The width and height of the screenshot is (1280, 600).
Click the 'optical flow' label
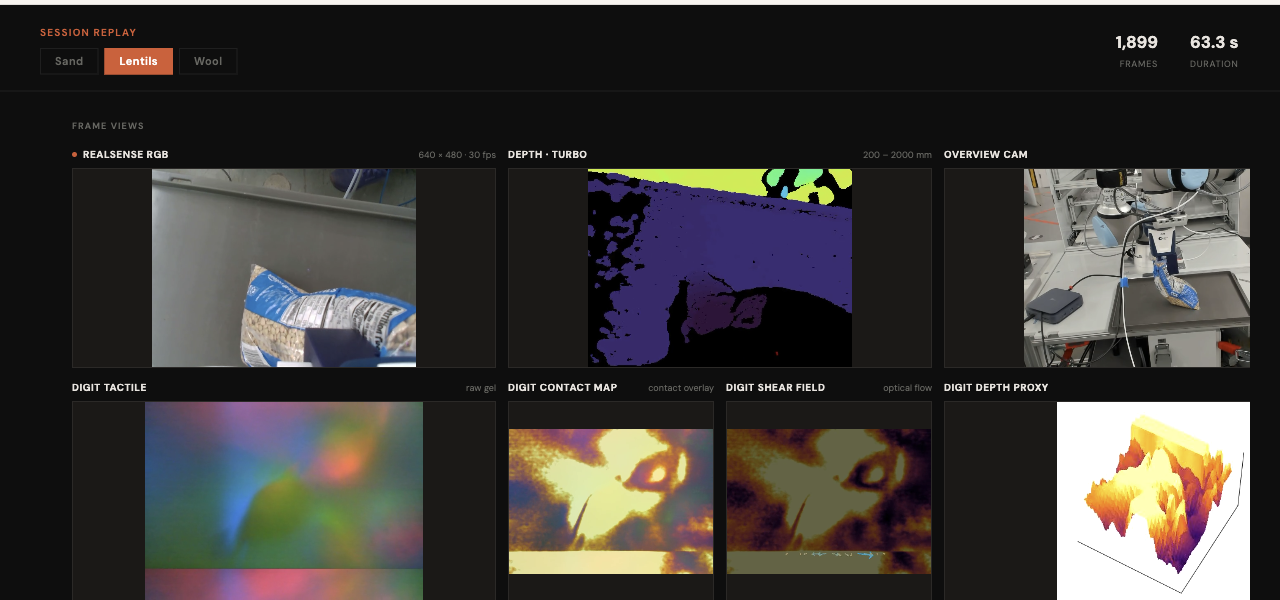(907, 388)
